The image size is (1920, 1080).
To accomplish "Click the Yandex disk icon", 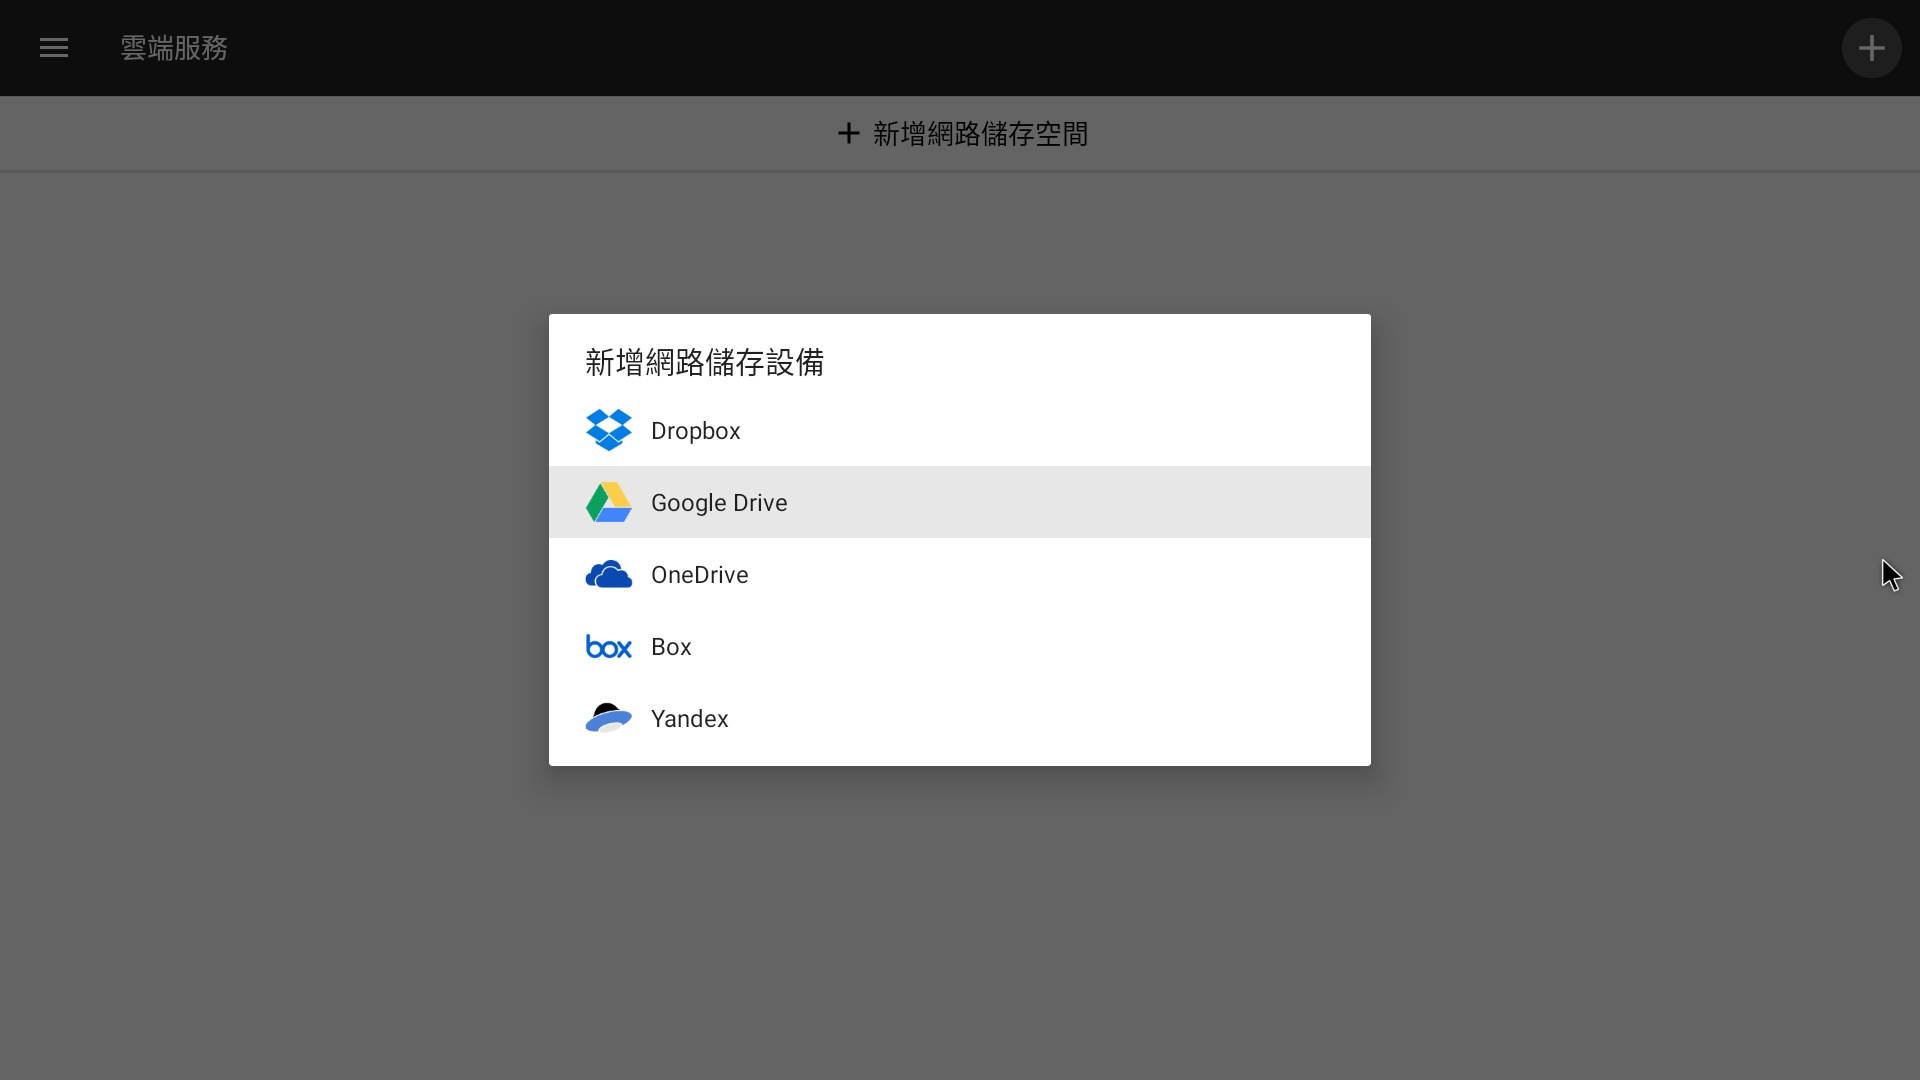I will (608, 718).
